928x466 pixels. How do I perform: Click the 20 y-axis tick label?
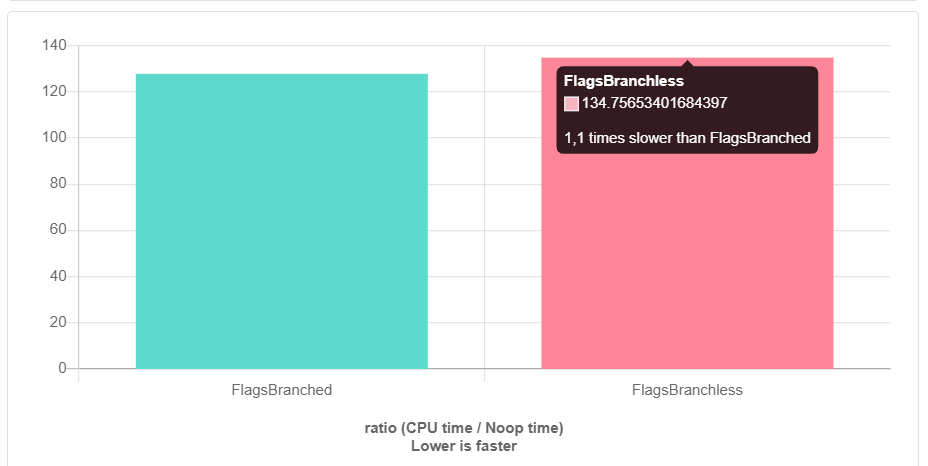point(58,322)
